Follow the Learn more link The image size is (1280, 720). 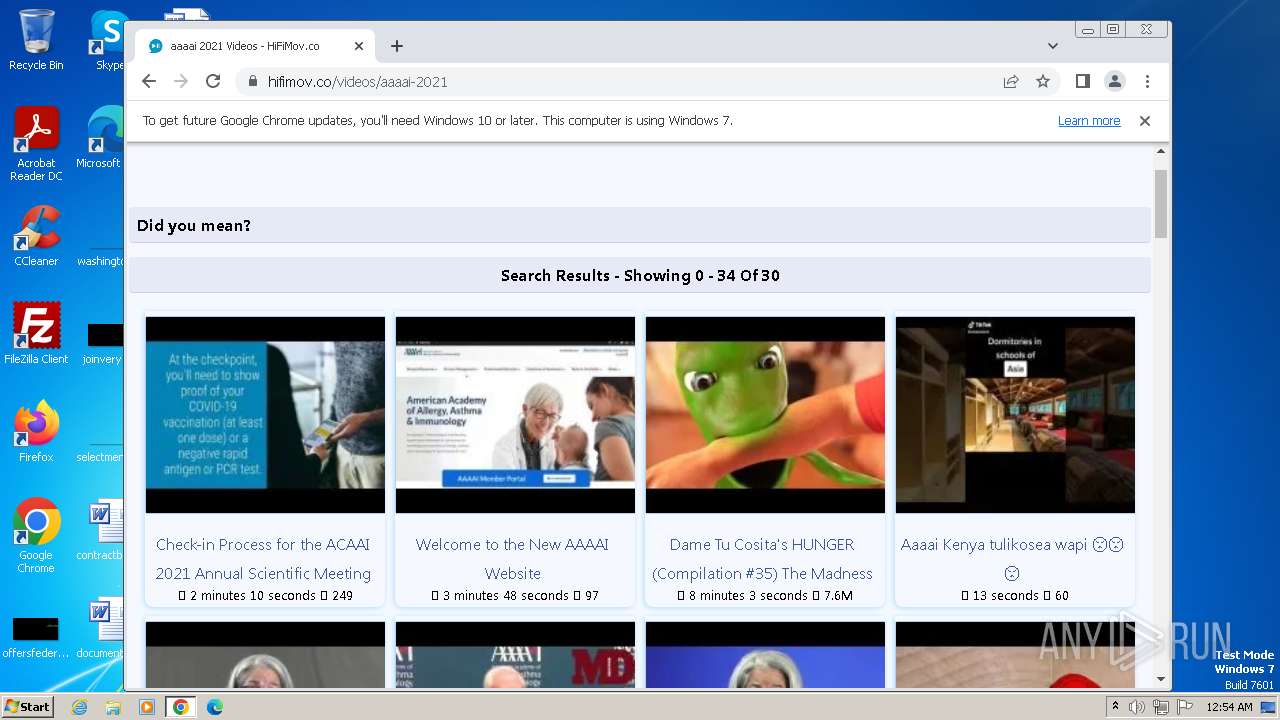[1089, 121]
